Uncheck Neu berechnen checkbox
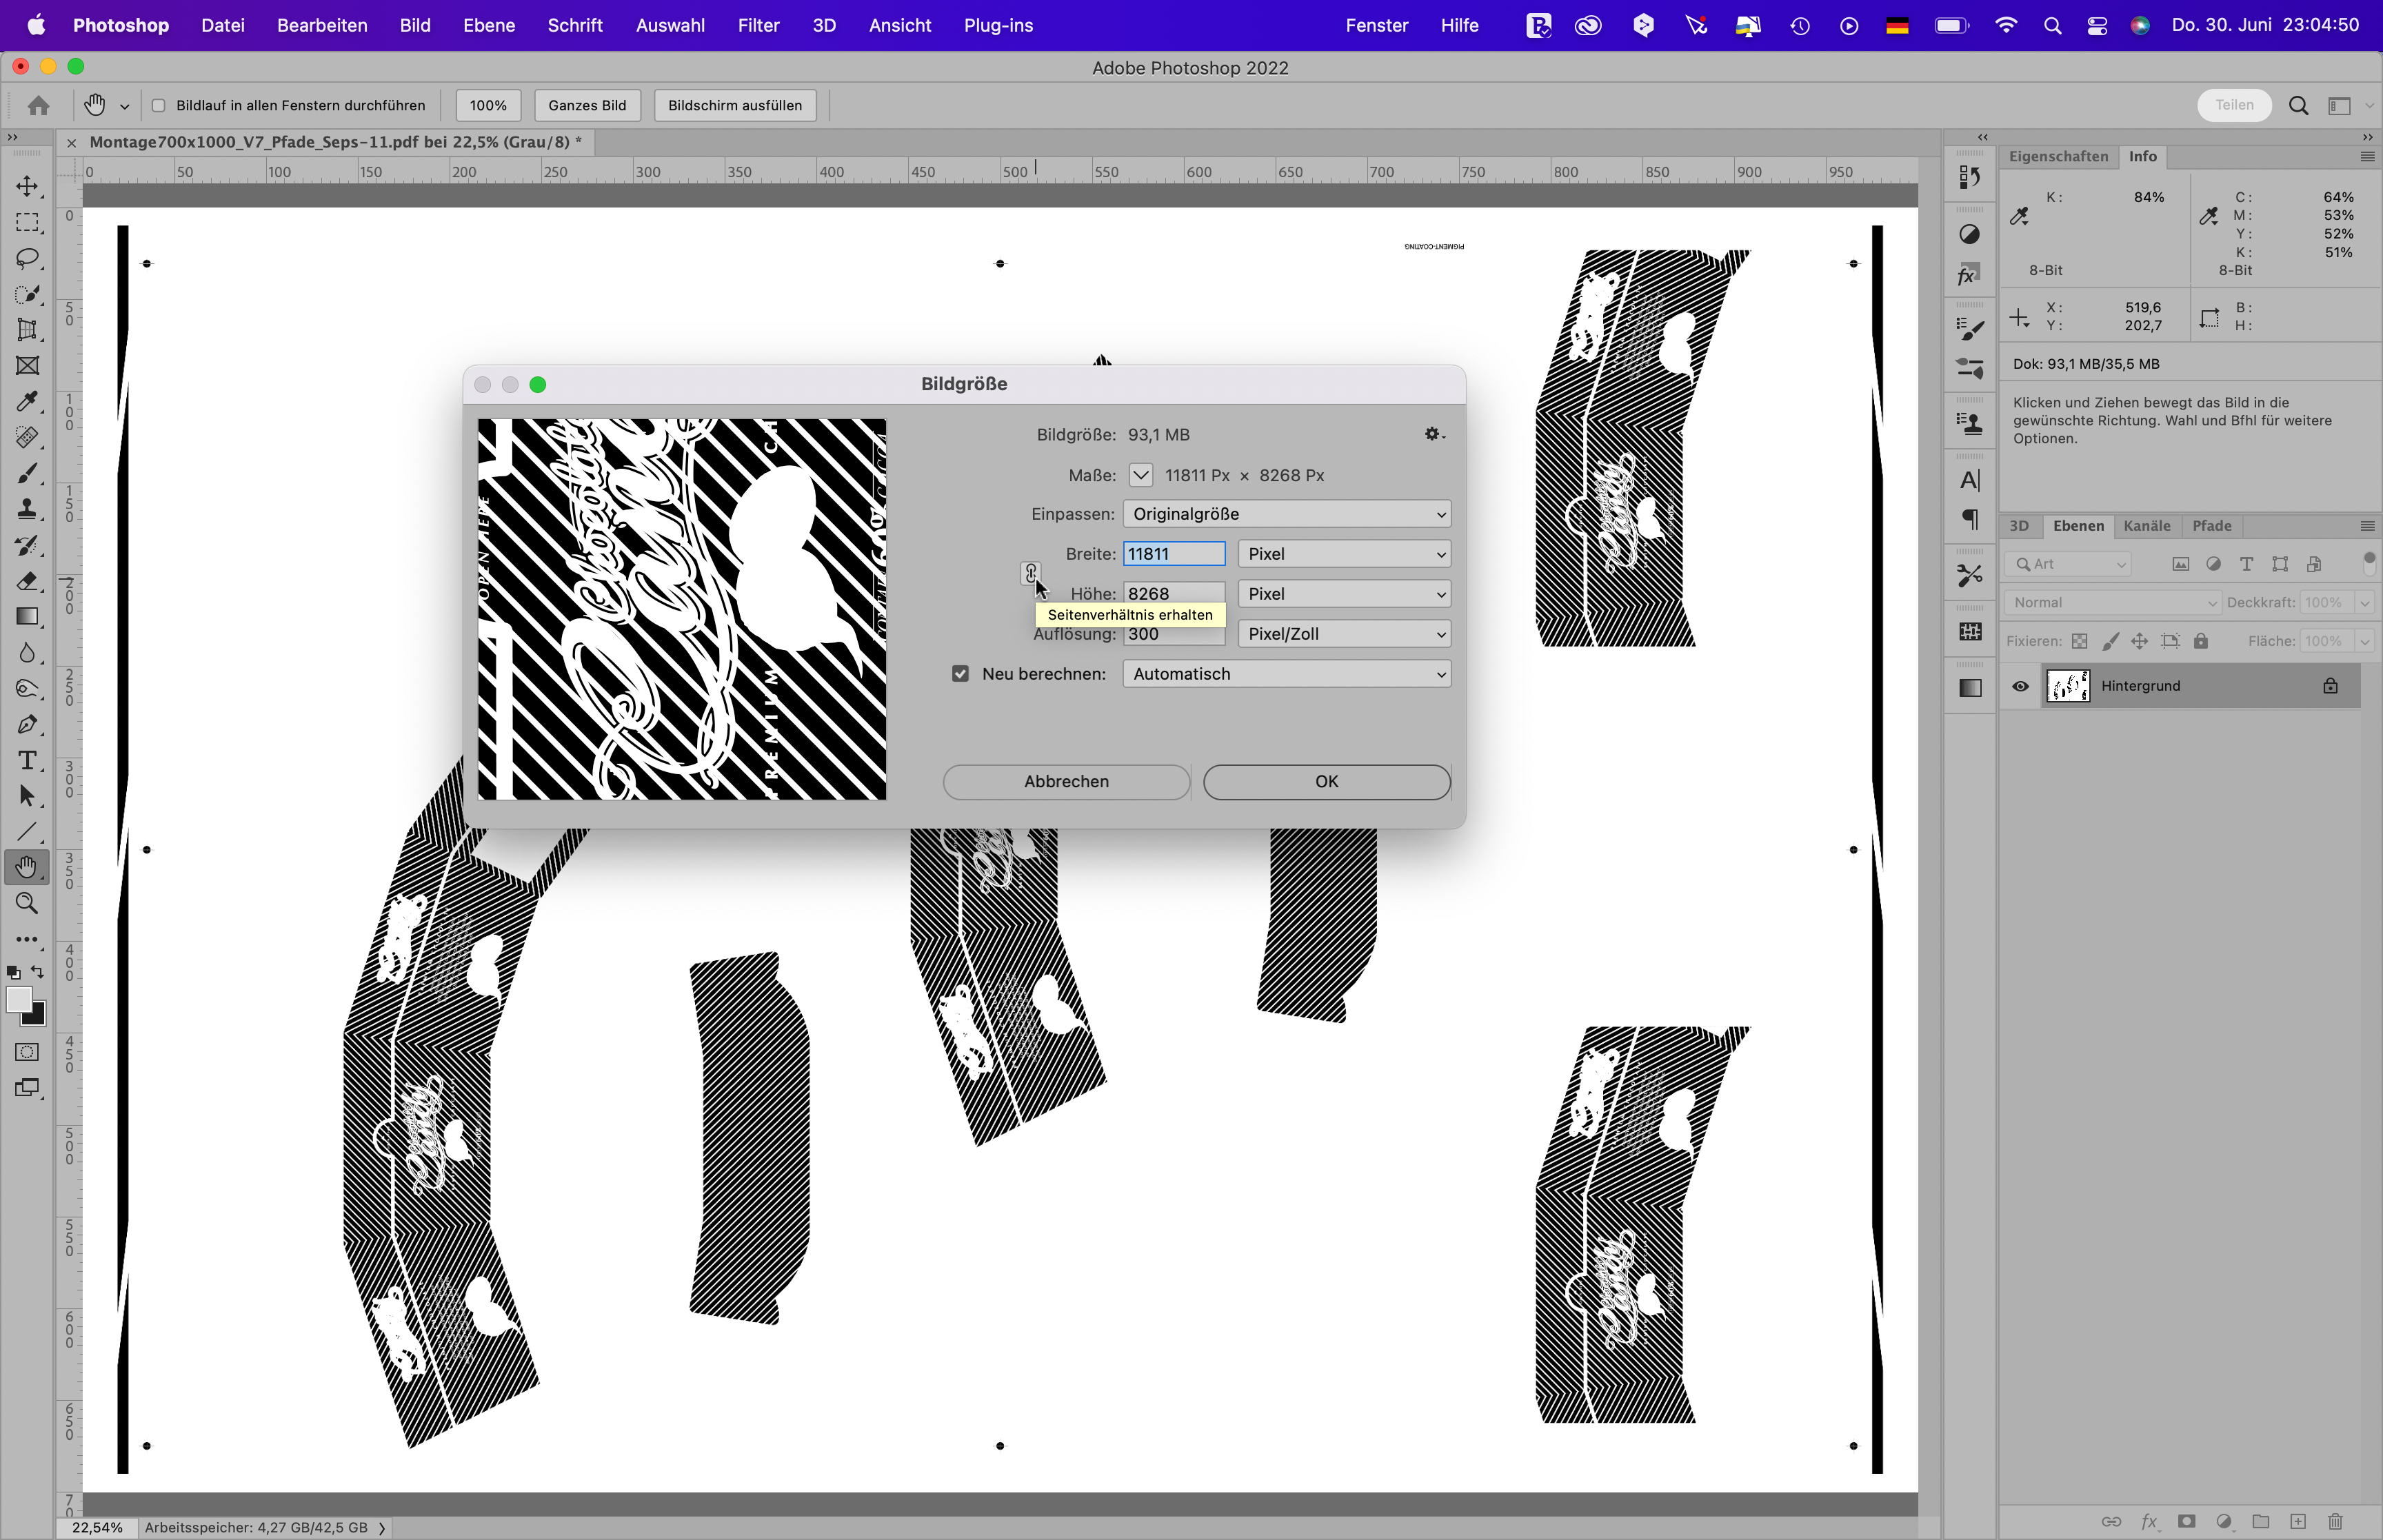This screenshot has width=2383, height=1540. pos(960,674)
